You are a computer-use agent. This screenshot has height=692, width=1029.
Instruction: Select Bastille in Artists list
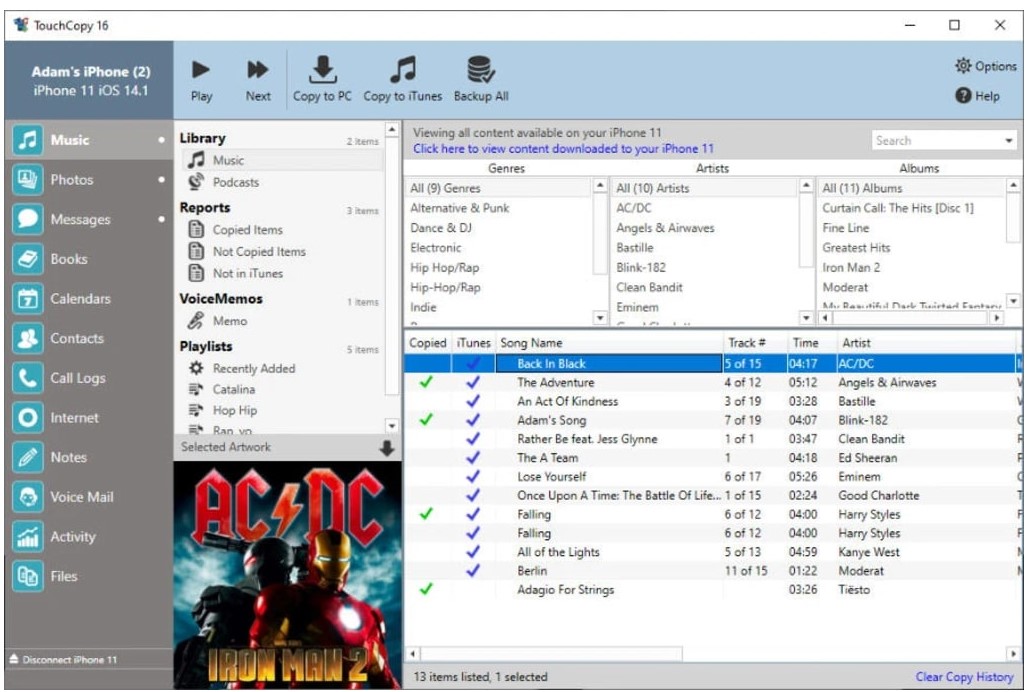[705, 248]
